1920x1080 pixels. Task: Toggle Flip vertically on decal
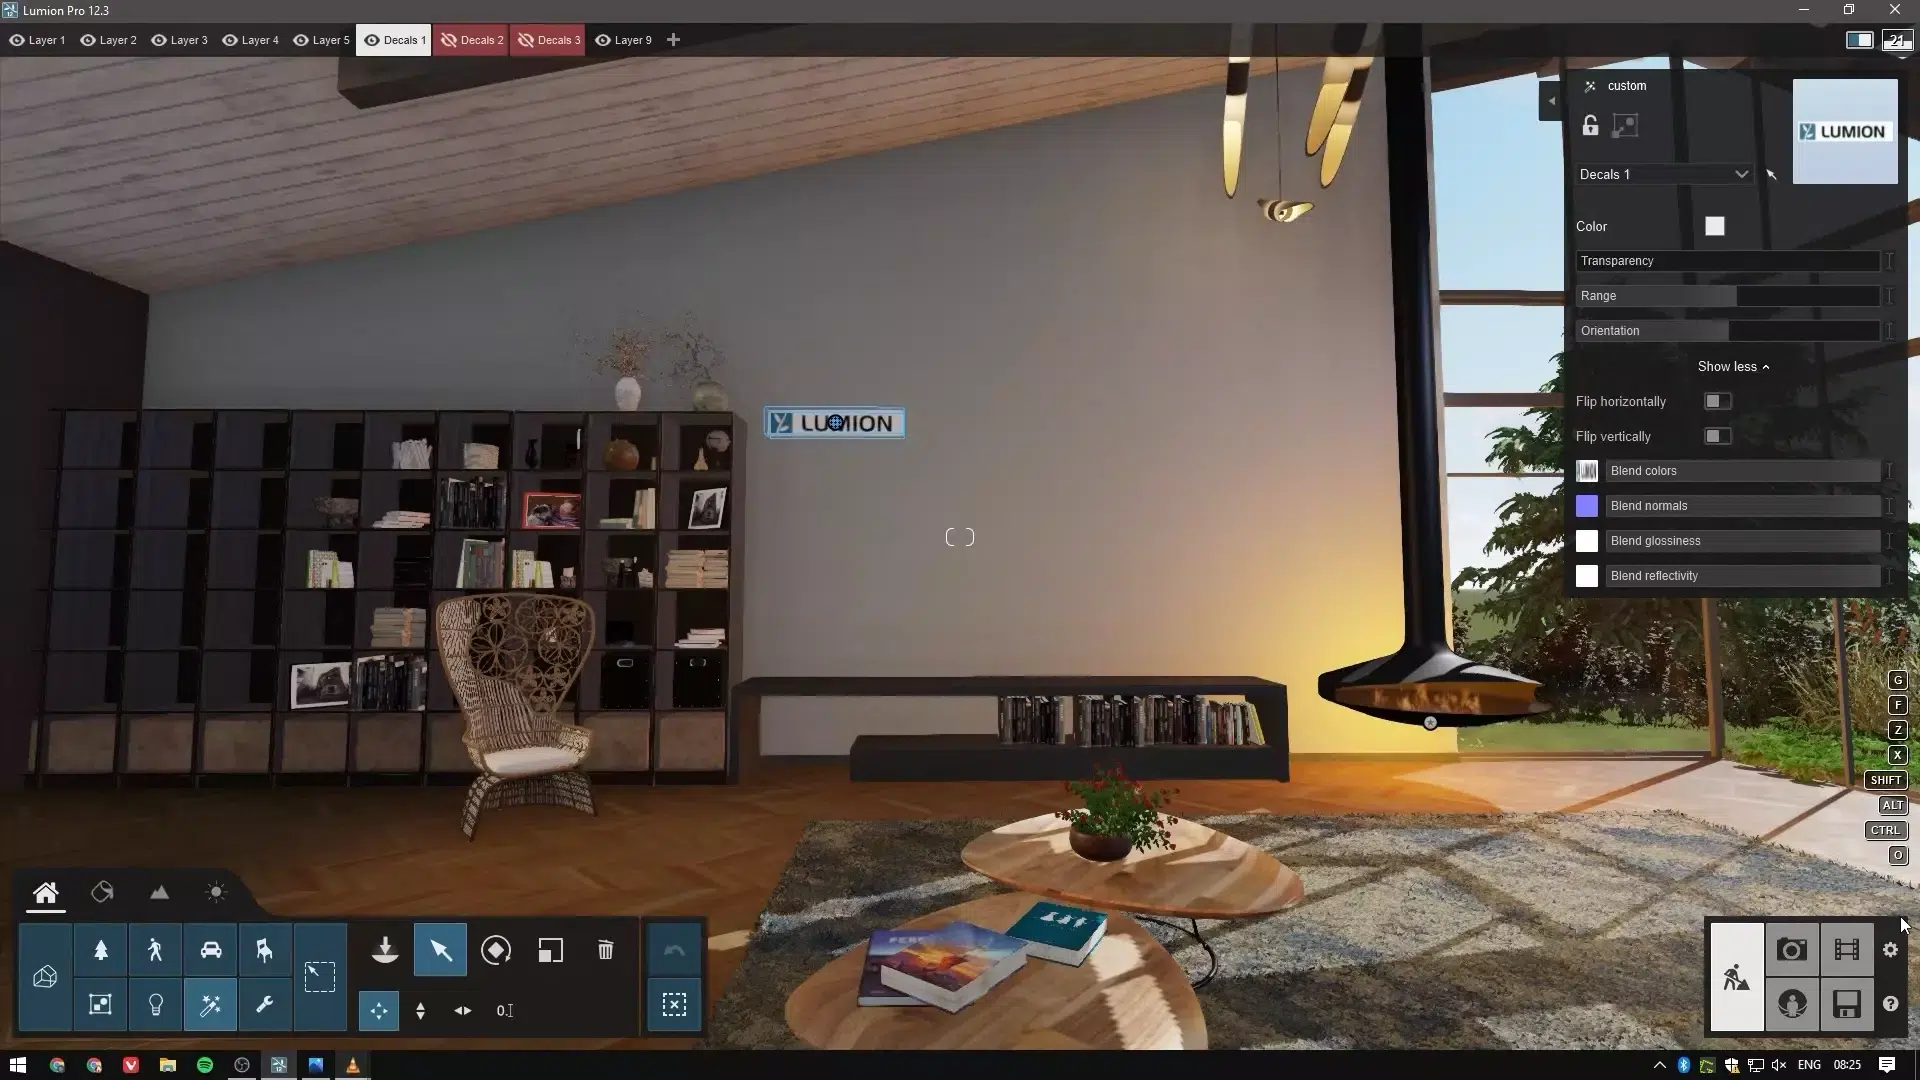(x=1716, y=435)
